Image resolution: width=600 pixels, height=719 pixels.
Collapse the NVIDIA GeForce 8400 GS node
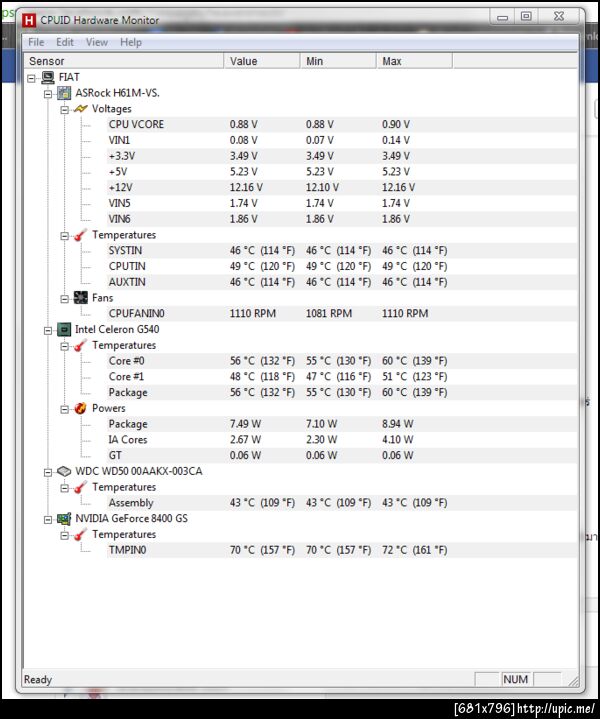click(48, 520)
